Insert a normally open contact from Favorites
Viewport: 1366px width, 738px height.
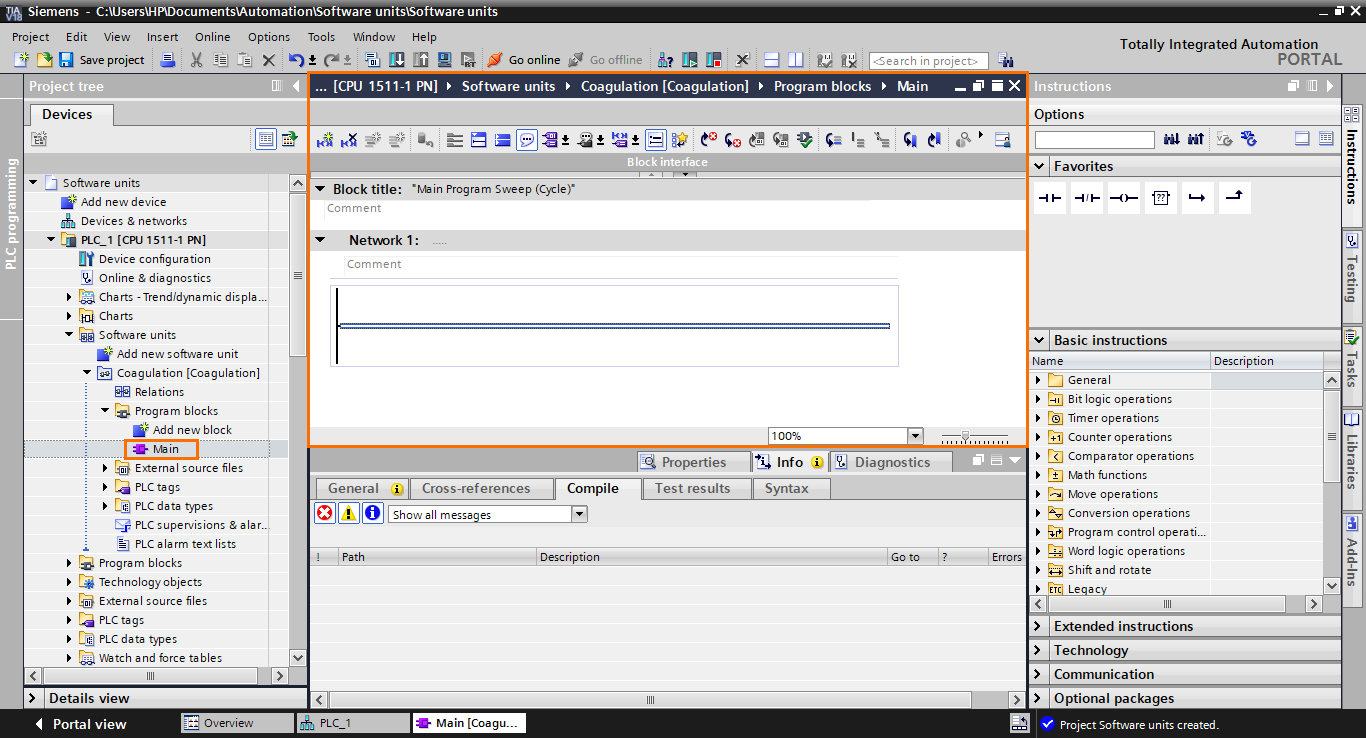click(1049, 197)
